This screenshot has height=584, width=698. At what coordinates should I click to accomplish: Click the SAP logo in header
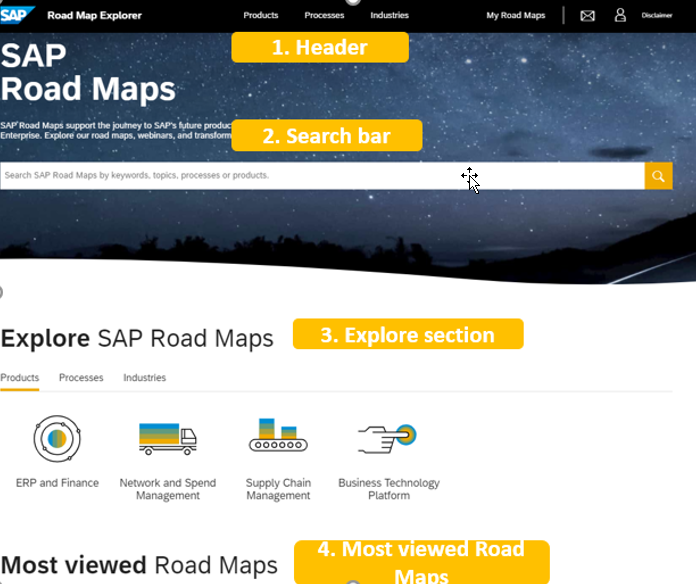[17, 15]
